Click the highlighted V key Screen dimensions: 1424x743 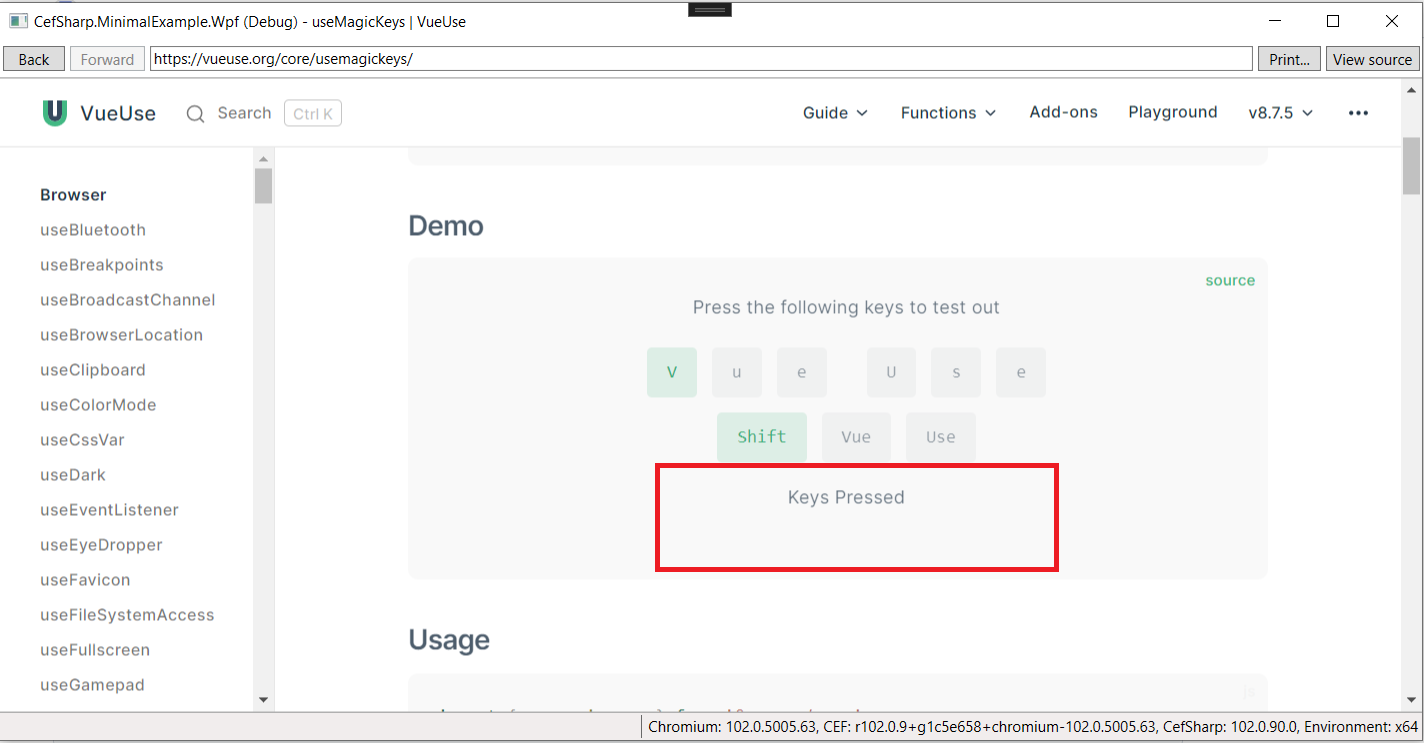click(x=672, y=372)
